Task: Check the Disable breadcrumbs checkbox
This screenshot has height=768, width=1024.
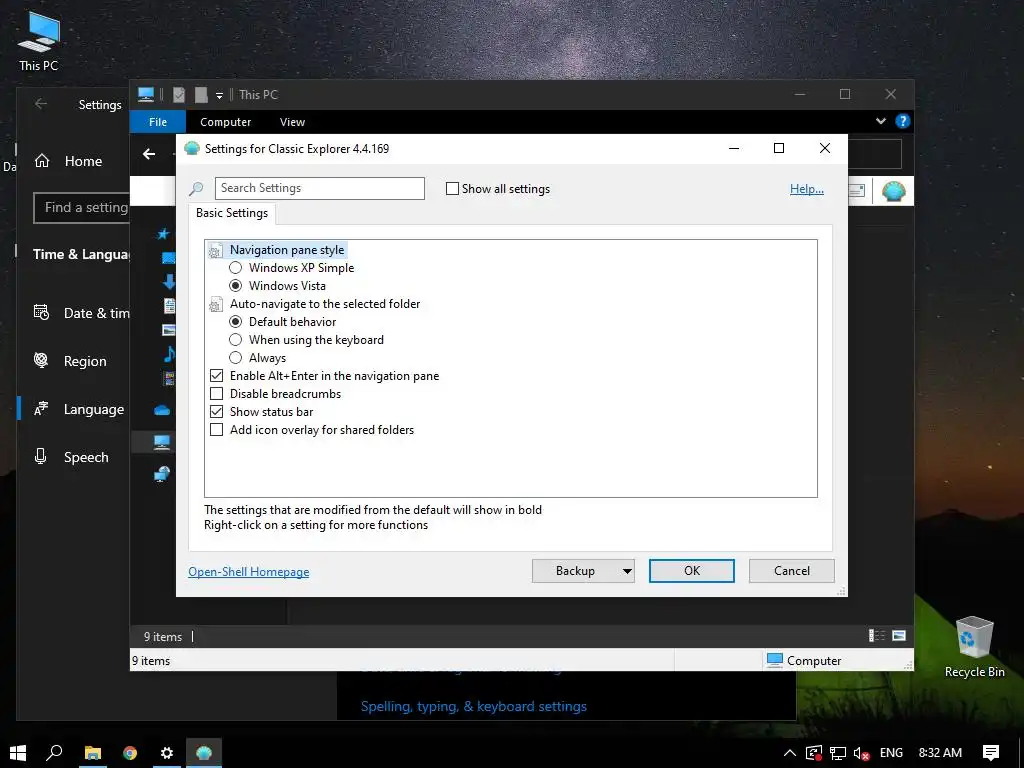Action: tap(216, 394)
